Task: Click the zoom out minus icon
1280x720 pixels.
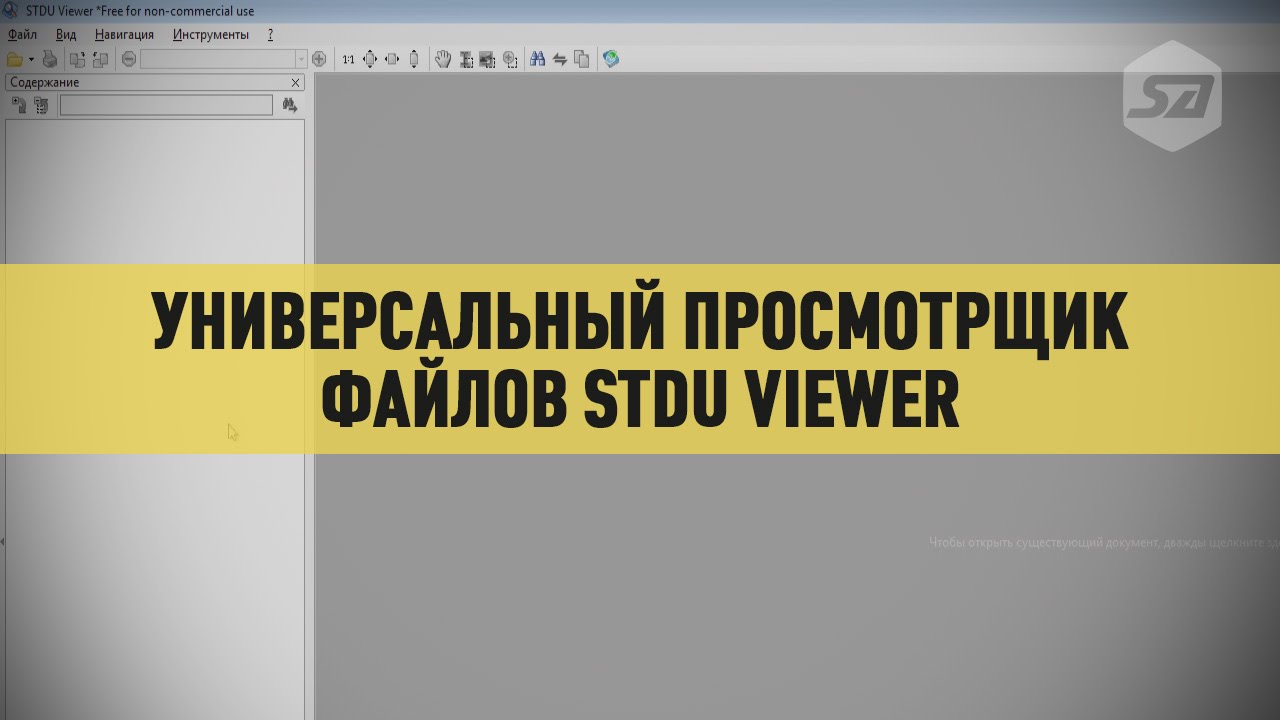Action: click(129, 59)
